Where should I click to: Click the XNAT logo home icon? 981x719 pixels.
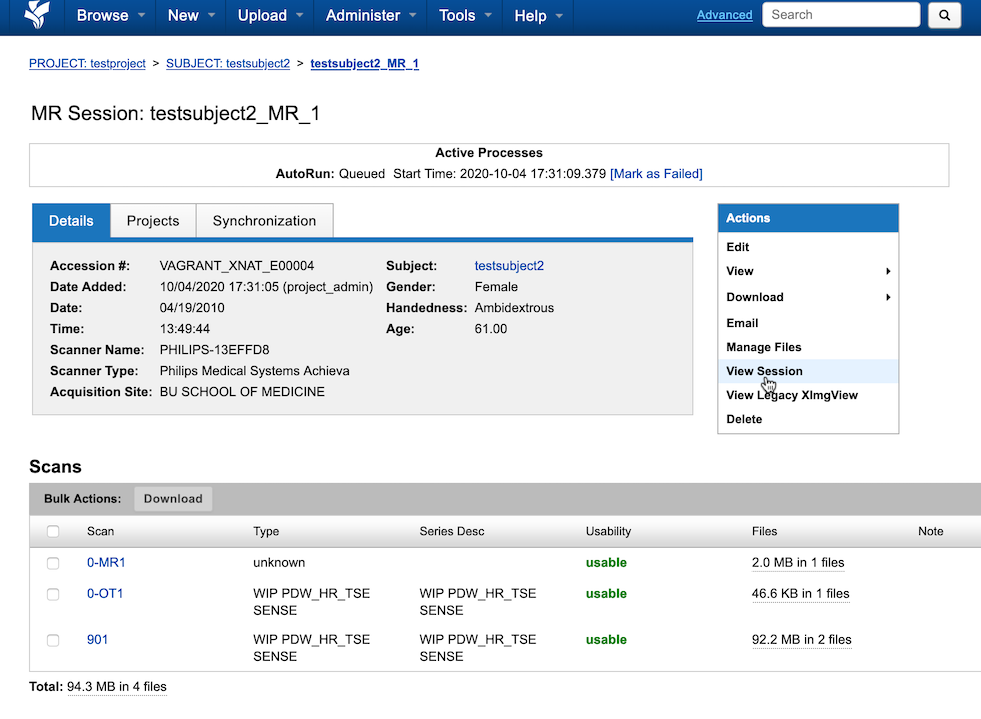click(36, 14)
